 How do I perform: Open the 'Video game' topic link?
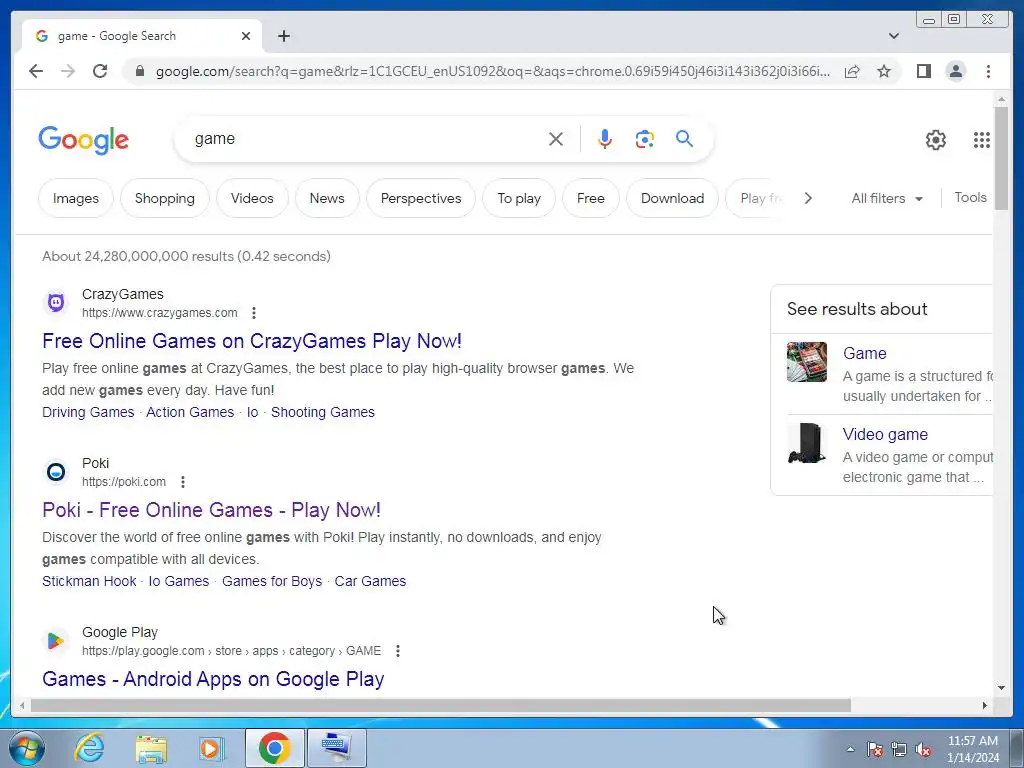point(885,434)
